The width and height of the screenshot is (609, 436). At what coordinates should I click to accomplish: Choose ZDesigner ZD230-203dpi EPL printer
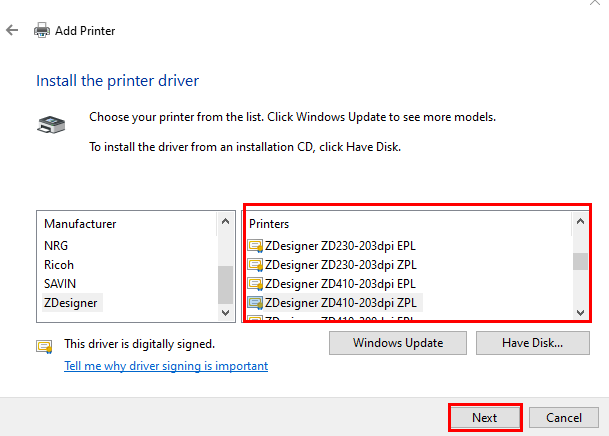tap(340, 246)
